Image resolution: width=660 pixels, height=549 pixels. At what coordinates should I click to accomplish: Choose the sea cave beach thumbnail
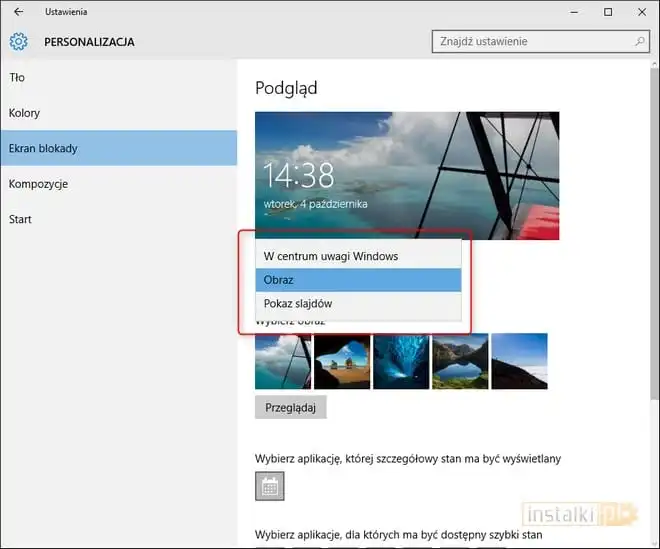click(x=342, y=361)
